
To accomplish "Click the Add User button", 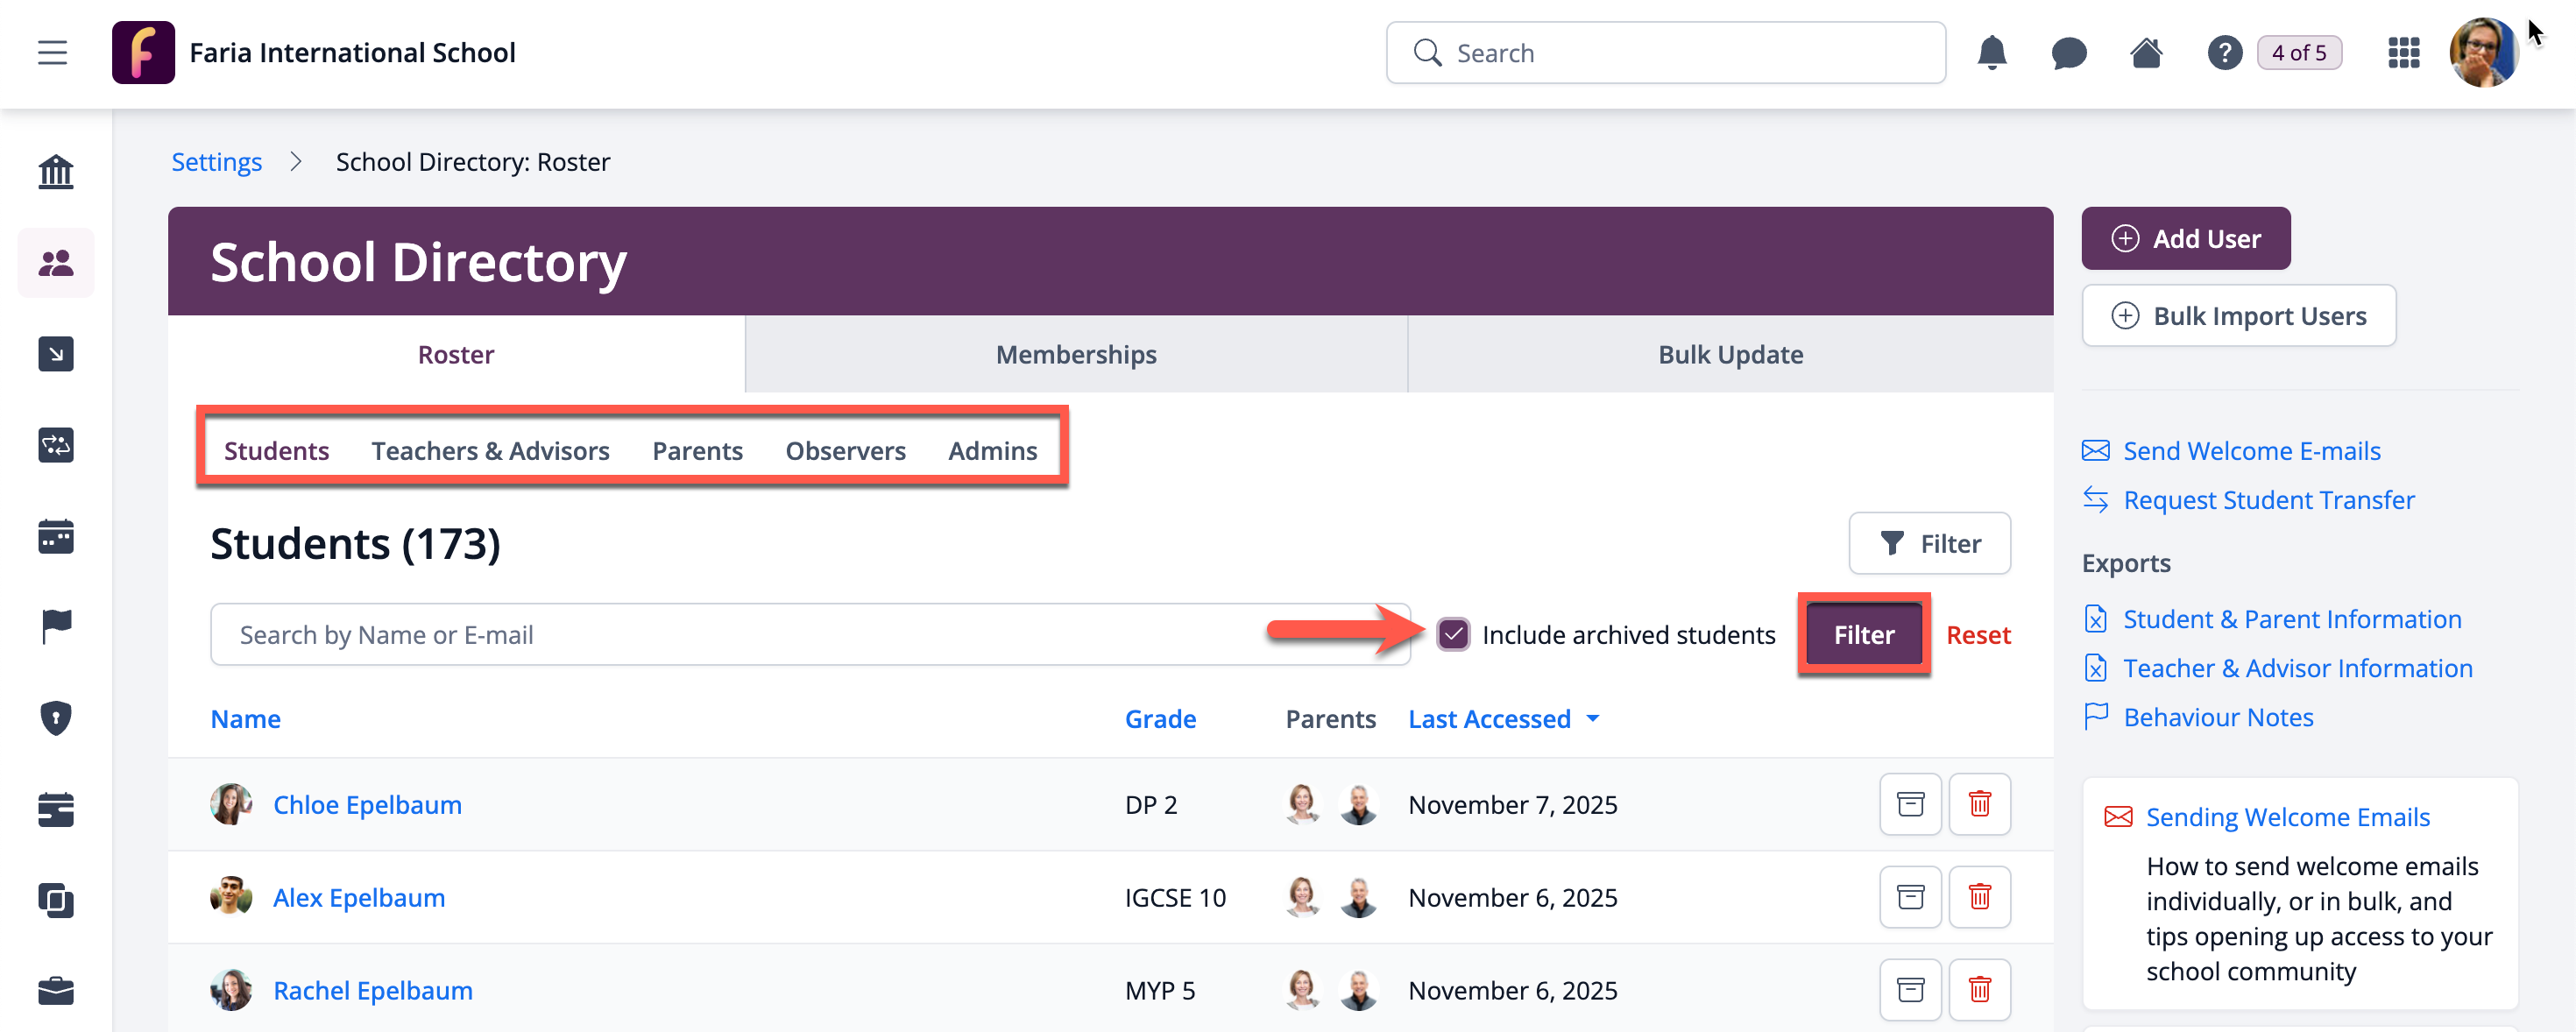I will 2186,239.
